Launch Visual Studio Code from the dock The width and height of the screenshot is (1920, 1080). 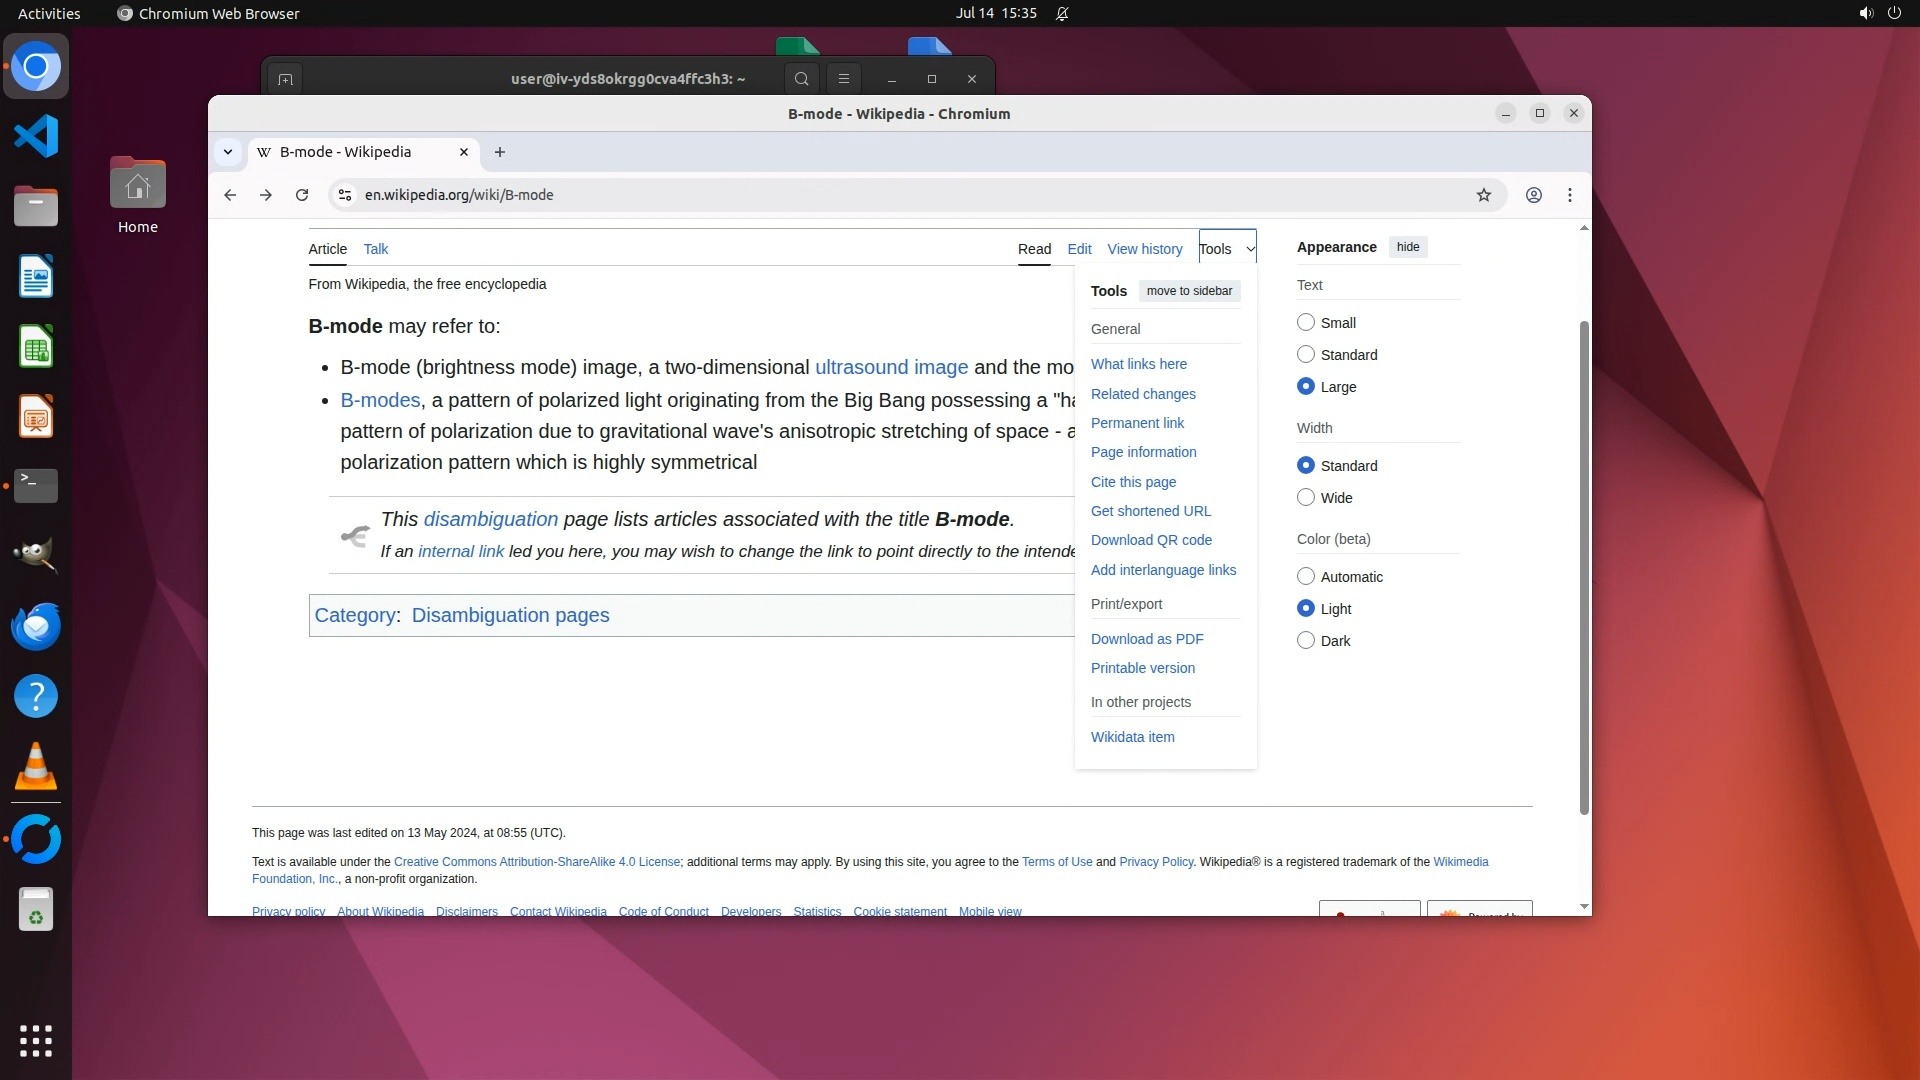click(36, 136)
